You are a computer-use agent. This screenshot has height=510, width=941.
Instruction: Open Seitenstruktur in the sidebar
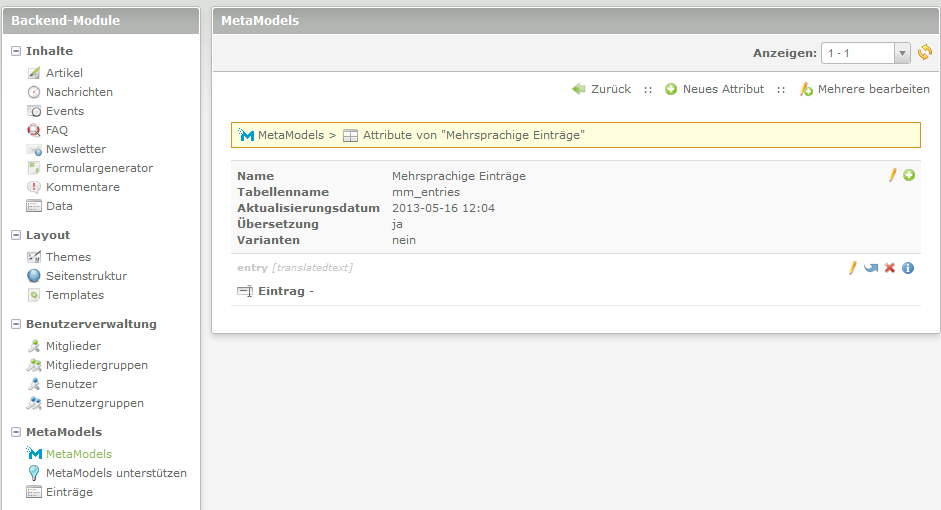tap(86, 276)
